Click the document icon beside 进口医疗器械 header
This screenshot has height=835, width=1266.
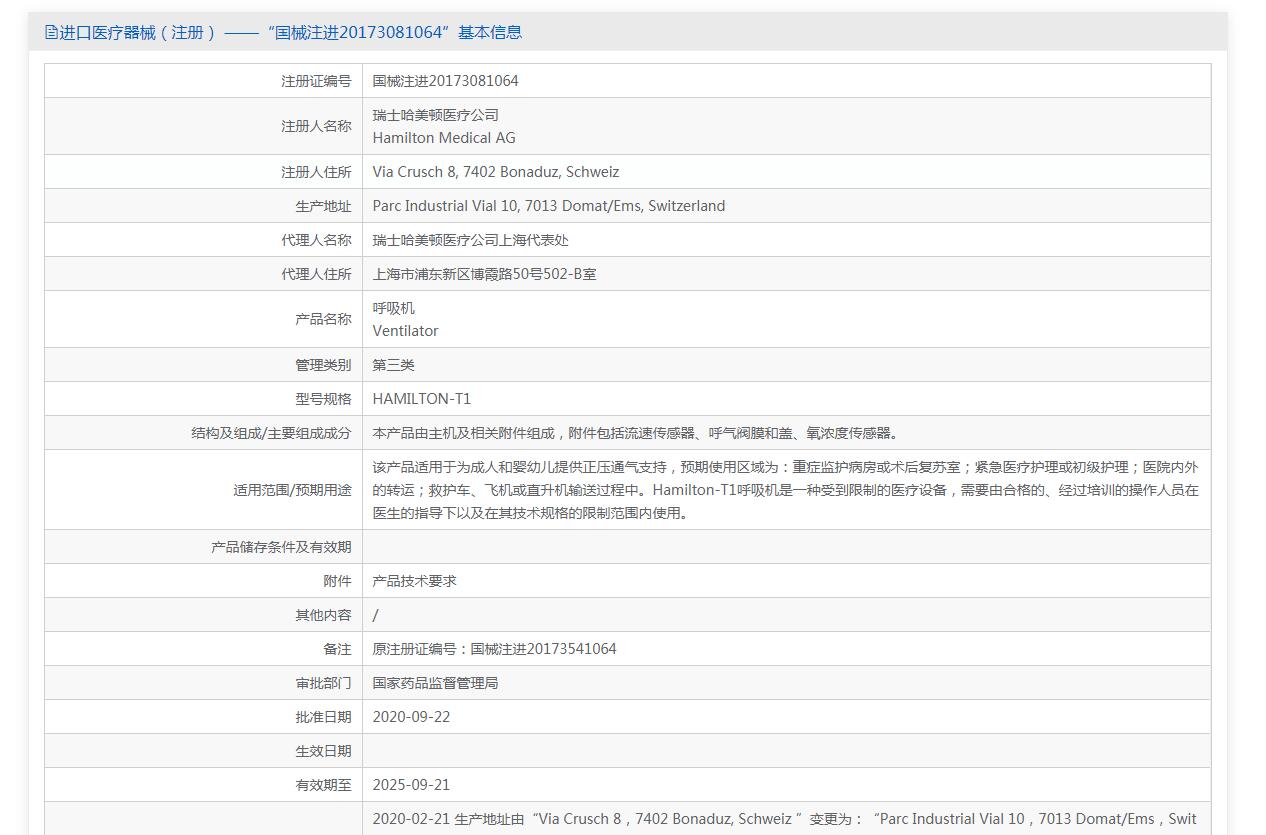pos(51,32)
